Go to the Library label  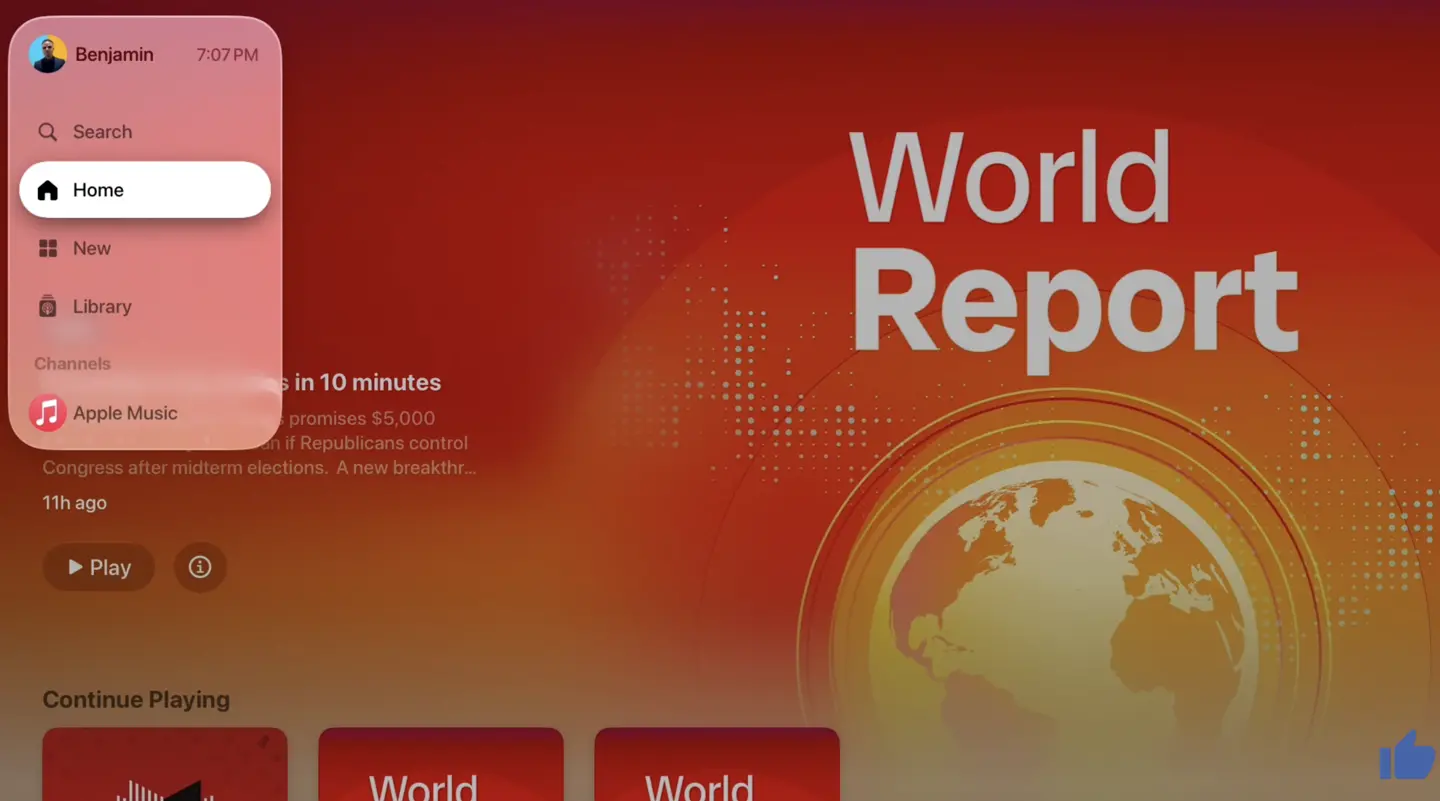pos(102,306)
